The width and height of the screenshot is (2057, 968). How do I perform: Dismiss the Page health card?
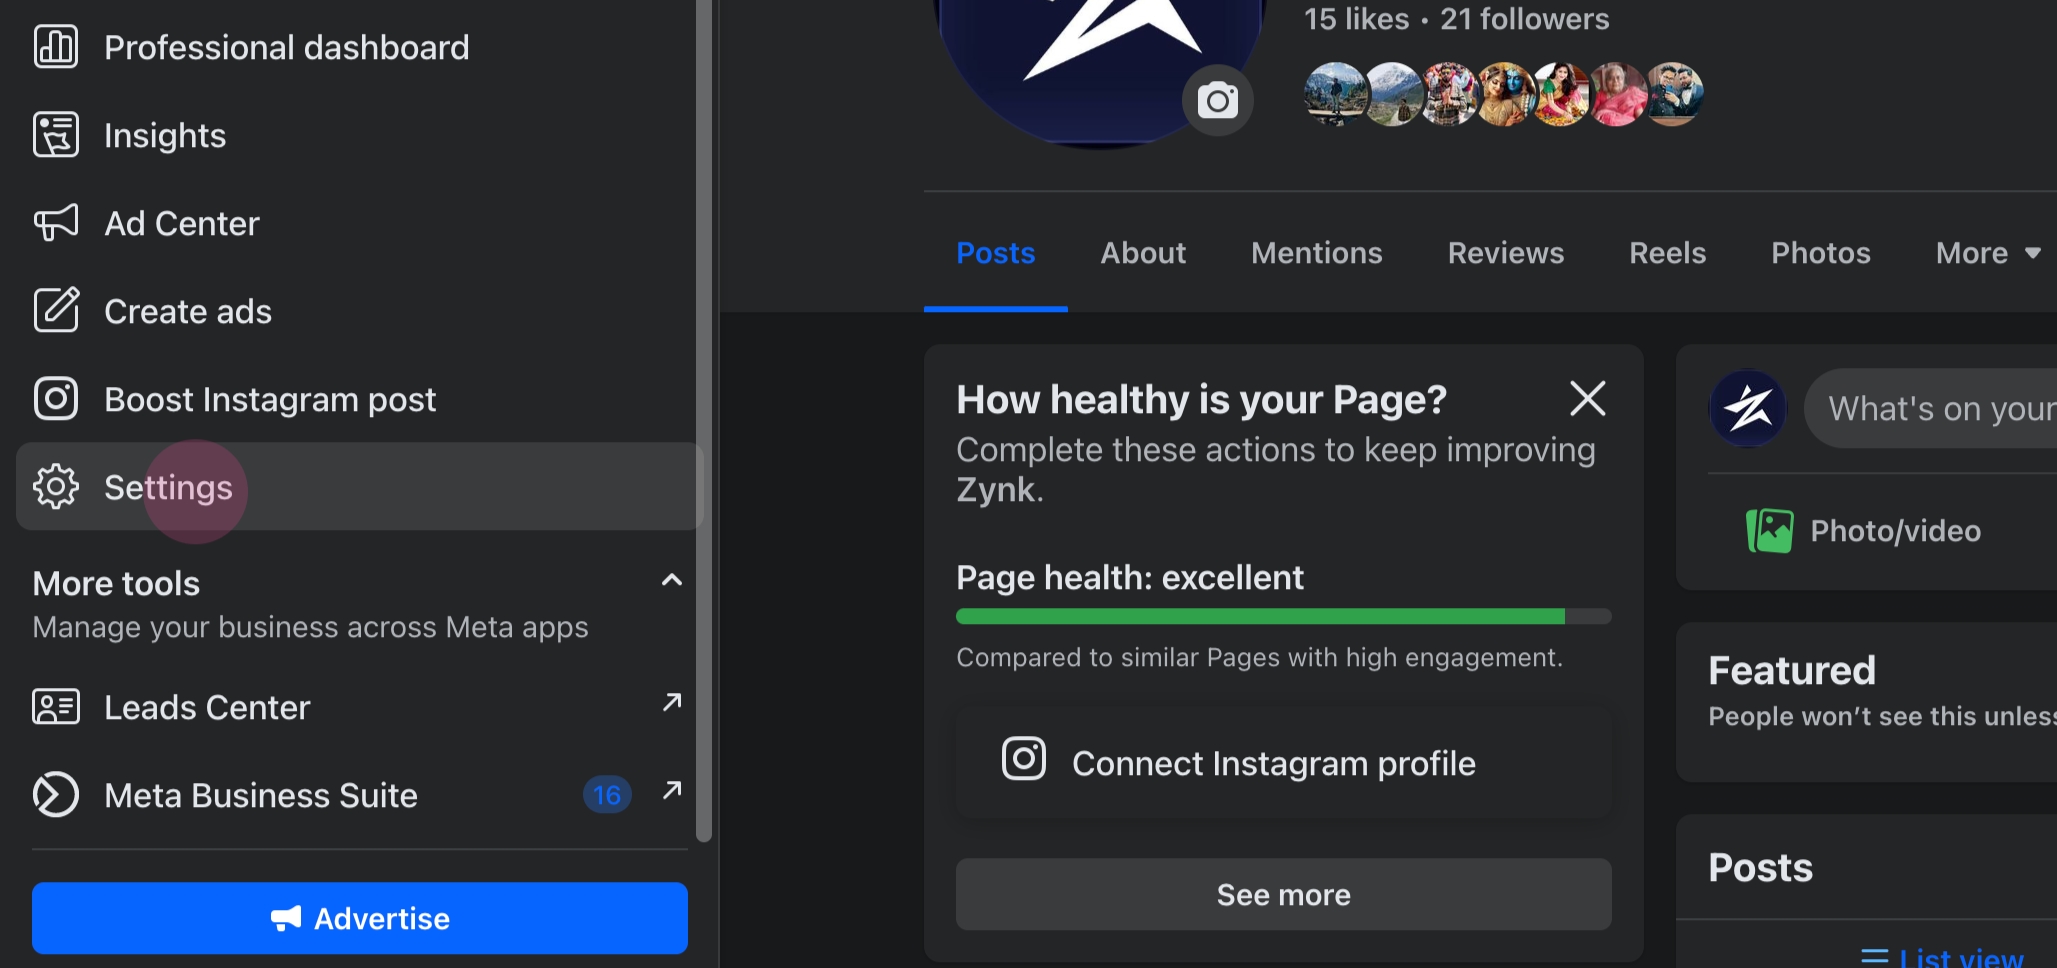point(1587,398)
